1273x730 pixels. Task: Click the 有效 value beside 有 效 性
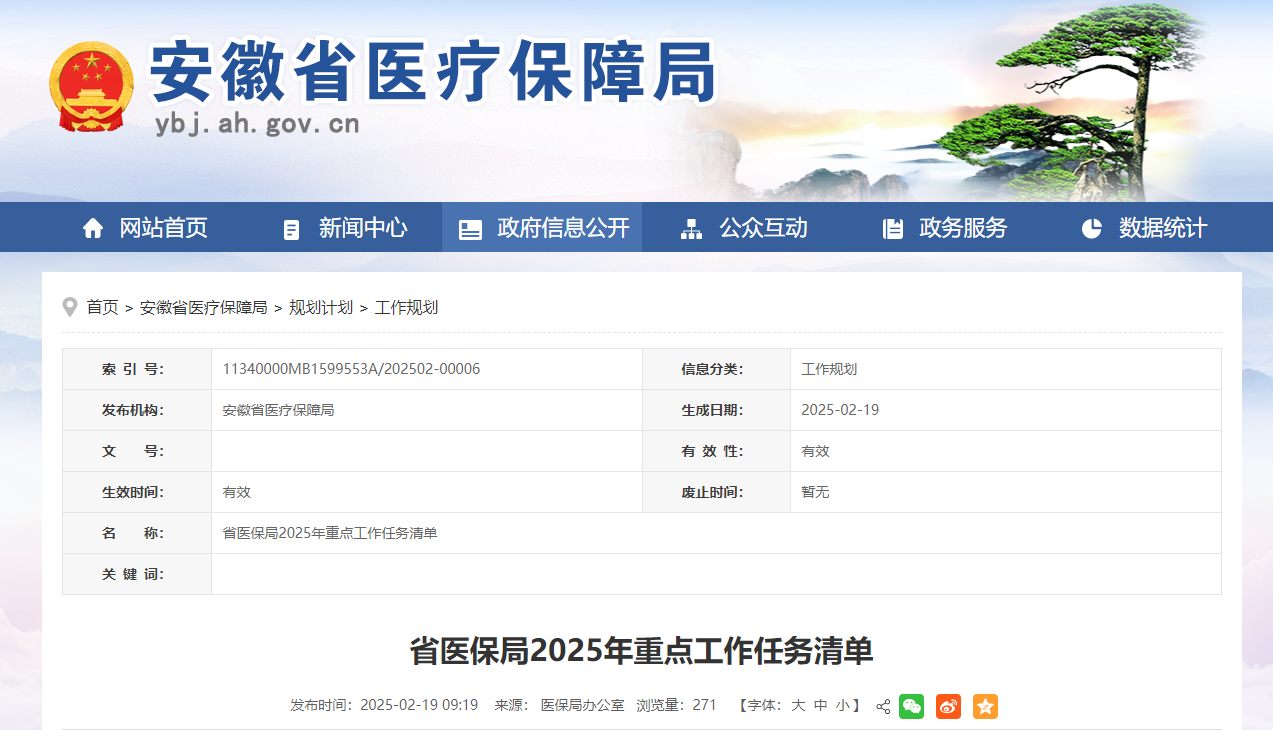815,451
